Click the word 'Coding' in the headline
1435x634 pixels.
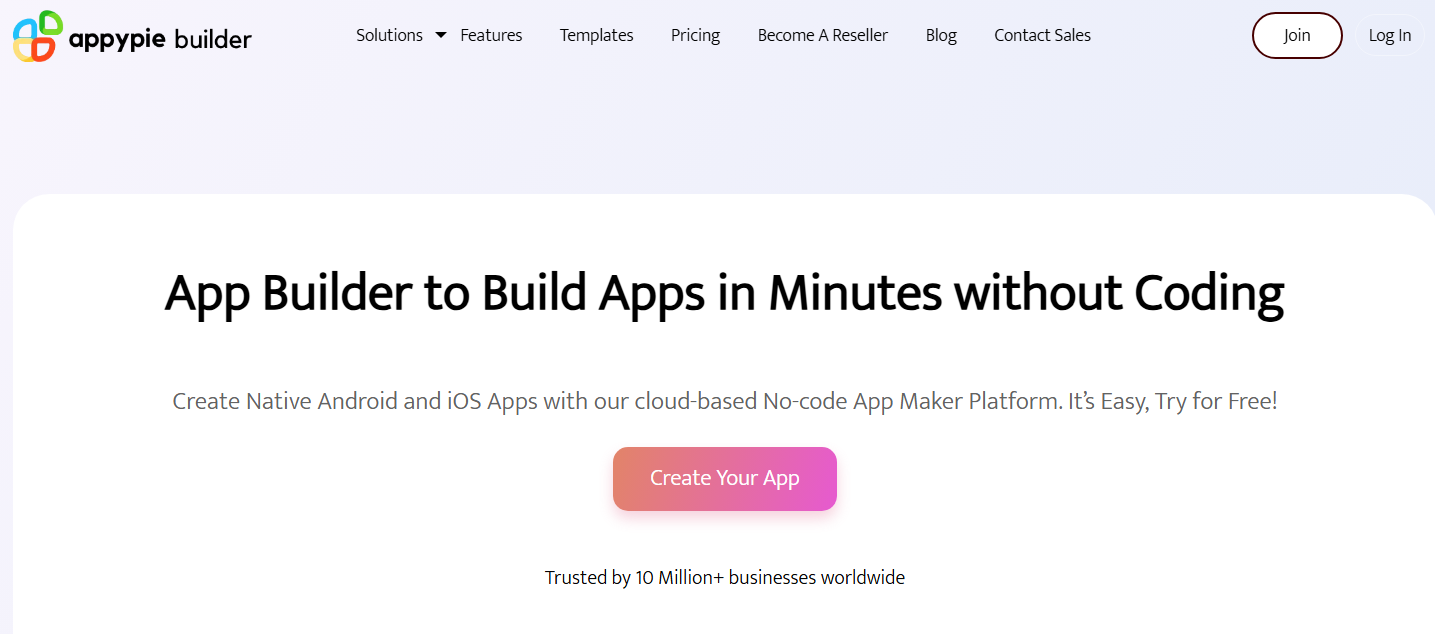click(x=1208, y=294)
